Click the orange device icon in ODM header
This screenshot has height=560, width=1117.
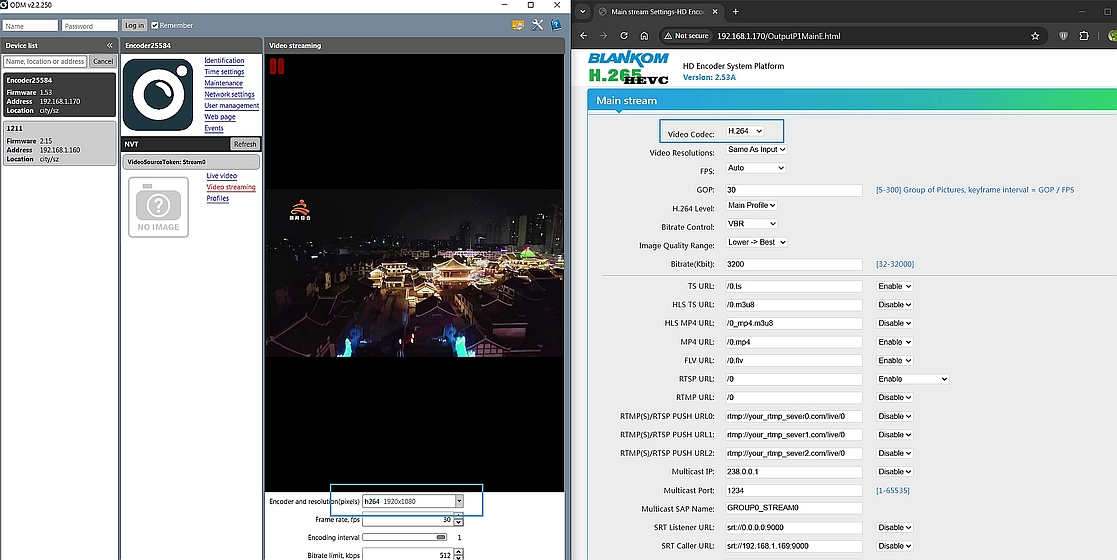coord(518,25)
